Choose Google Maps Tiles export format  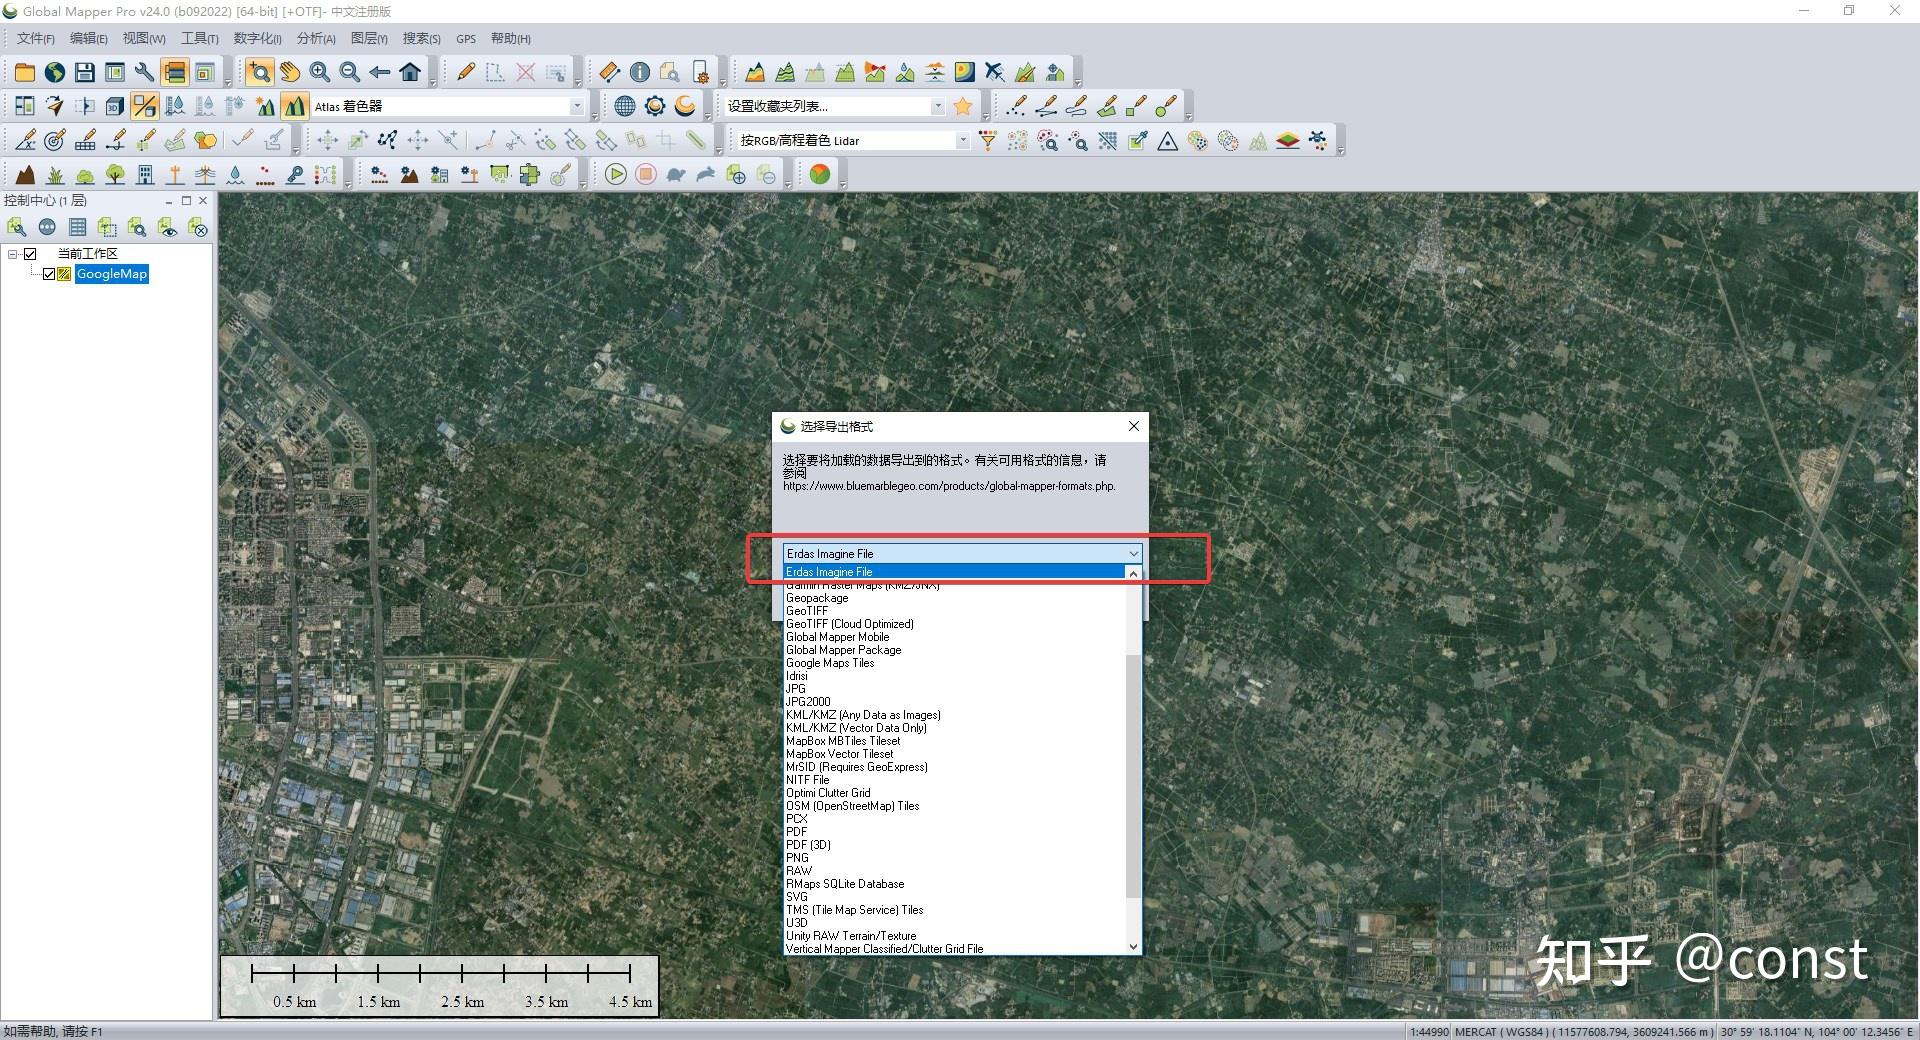click(x=830, y=663)
